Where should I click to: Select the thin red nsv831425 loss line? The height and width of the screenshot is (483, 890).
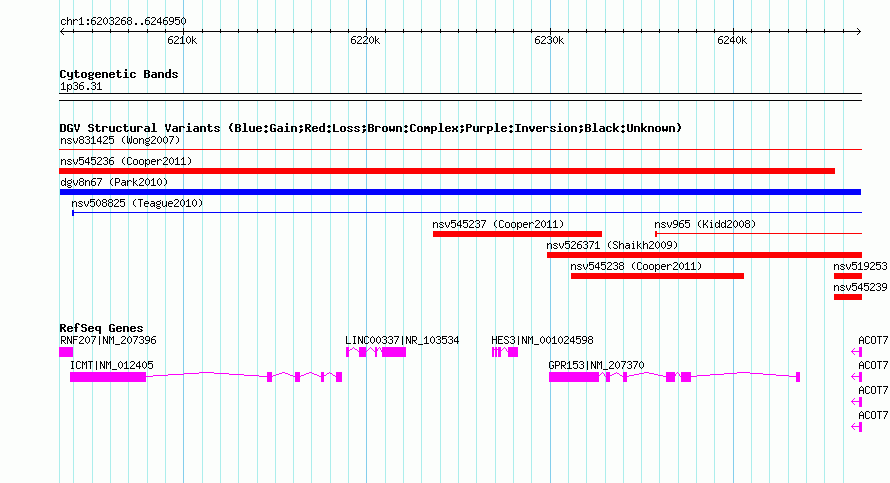460,149
